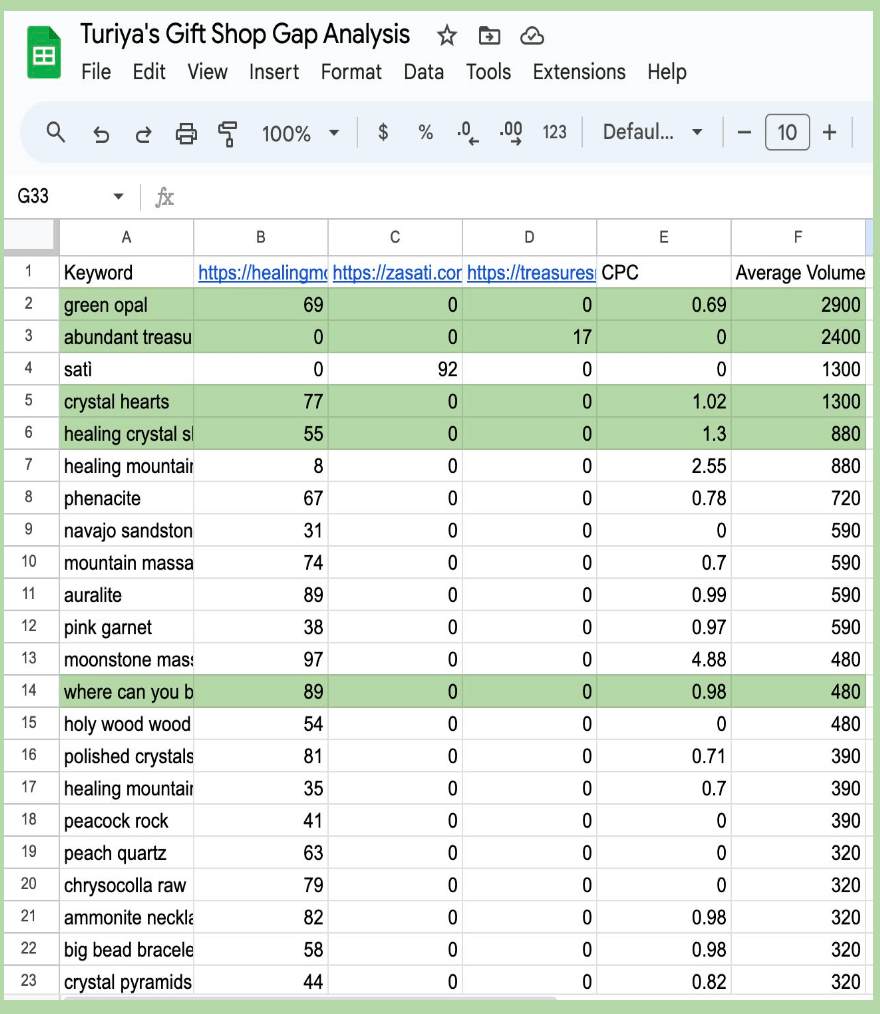Image resolution: width=880 pixels, height=1014 pixels.
Task: Follow the healingm link in cell B1
Action: coord(260,271)
